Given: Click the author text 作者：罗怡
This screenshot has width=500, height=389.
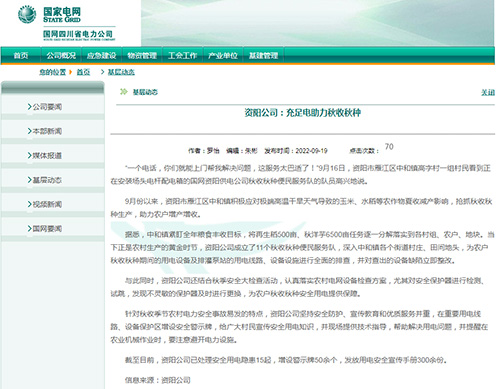Looking at the screenshot, I should tap(204, 151).
